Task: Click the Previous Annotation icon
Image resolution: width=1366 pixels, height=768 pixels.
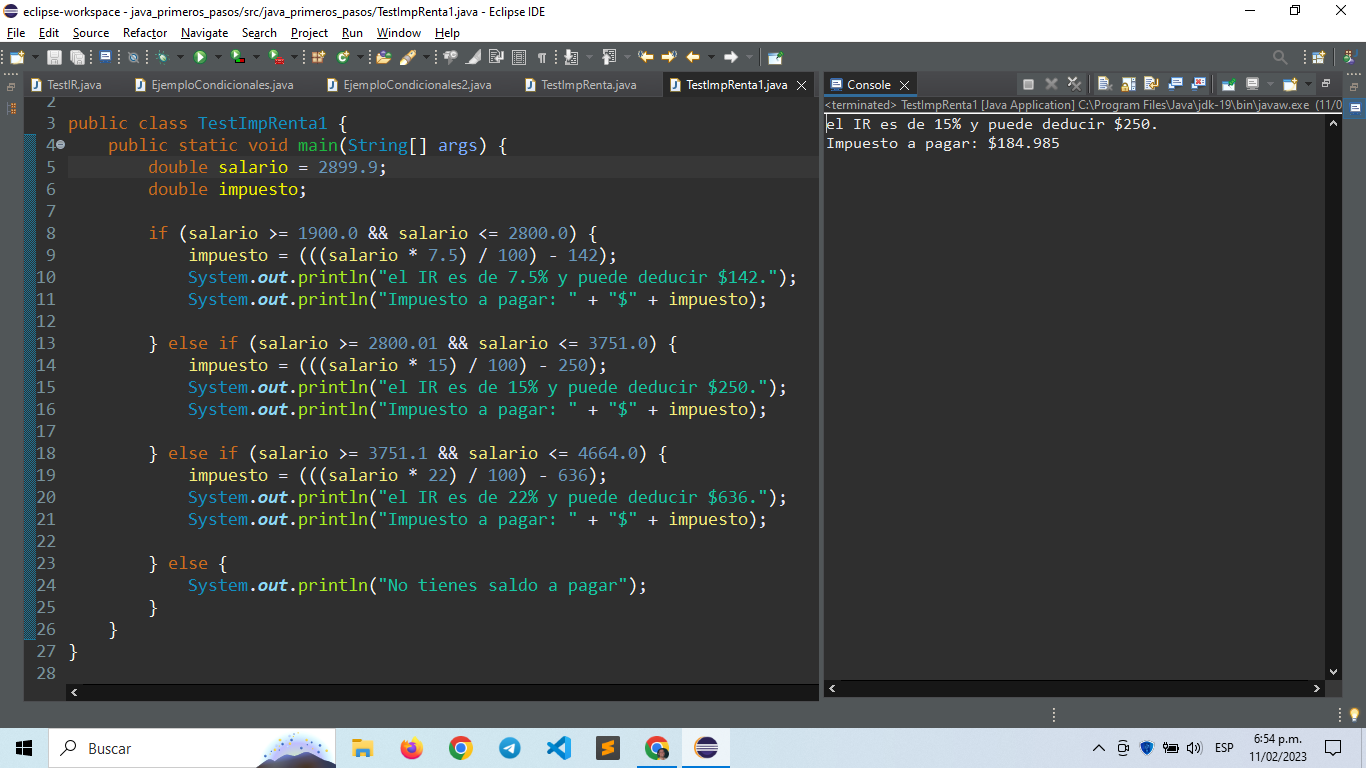Action: coord(609,57)
